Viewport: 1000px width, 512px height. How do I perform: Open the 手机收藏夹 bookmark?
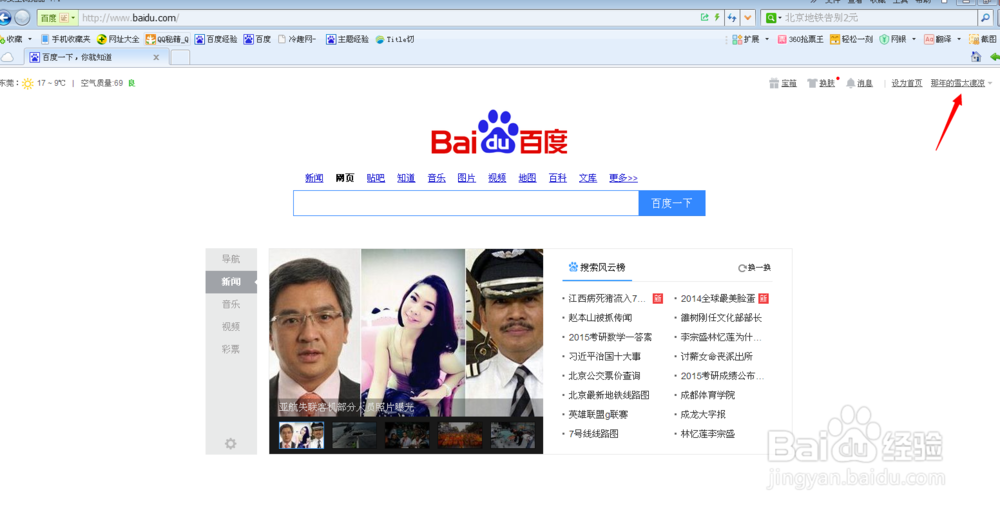point(66,40)
